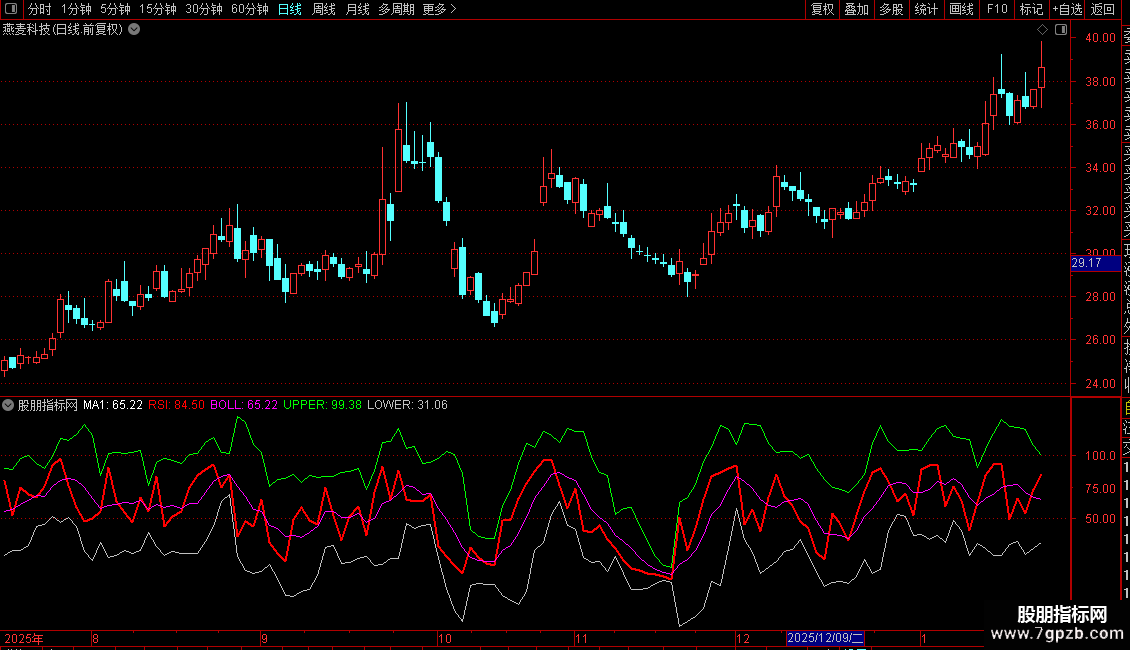This screenshot has height=650, width=1130.
Task: Click the 100.0 indicator axis label
Action: click(x=1100, y=455)
